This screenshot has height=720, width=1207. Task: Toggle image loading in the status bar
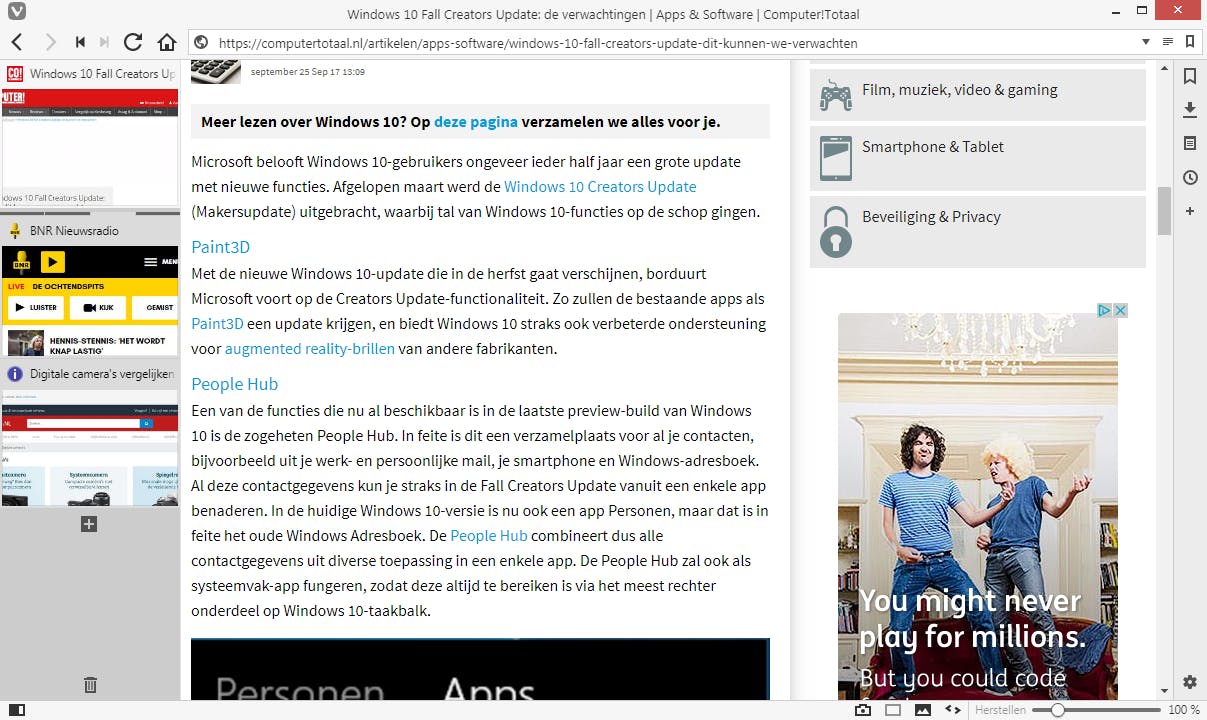pyautogui.click(x=922, y=709)
